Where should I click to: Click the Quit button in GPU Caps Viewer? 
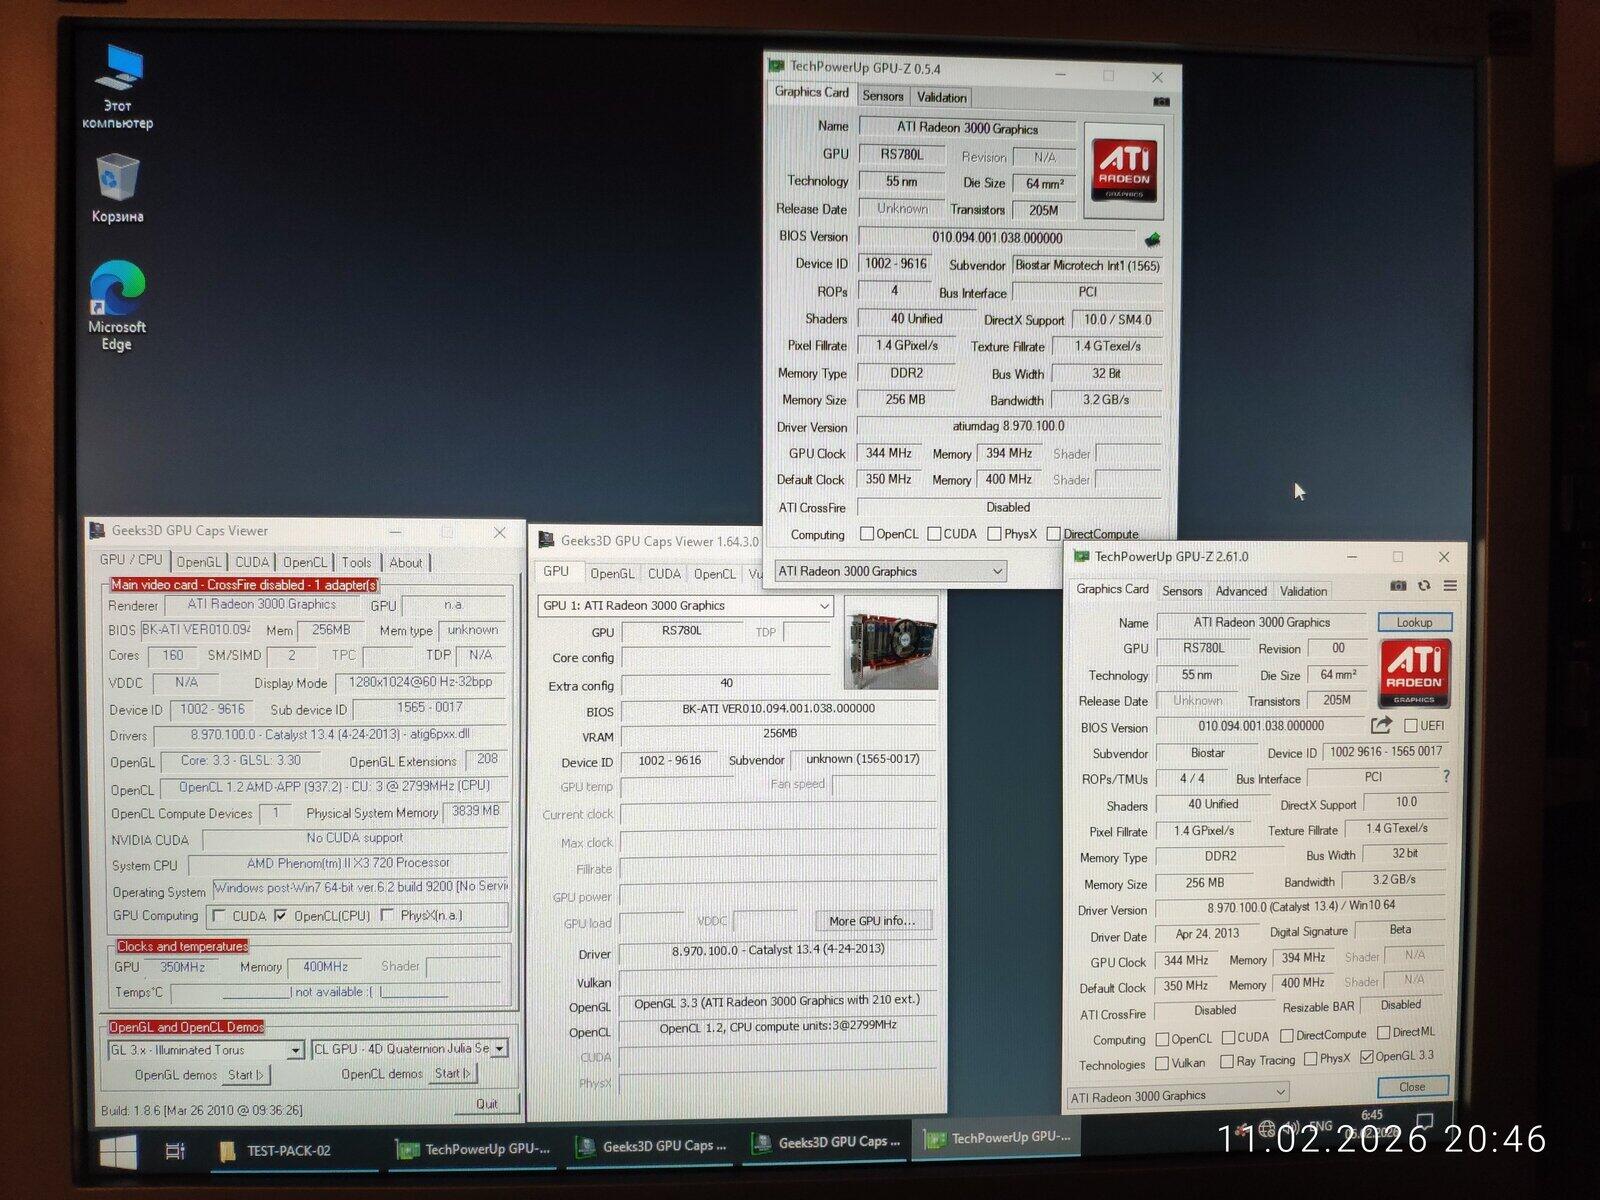tap(487, 1103)
